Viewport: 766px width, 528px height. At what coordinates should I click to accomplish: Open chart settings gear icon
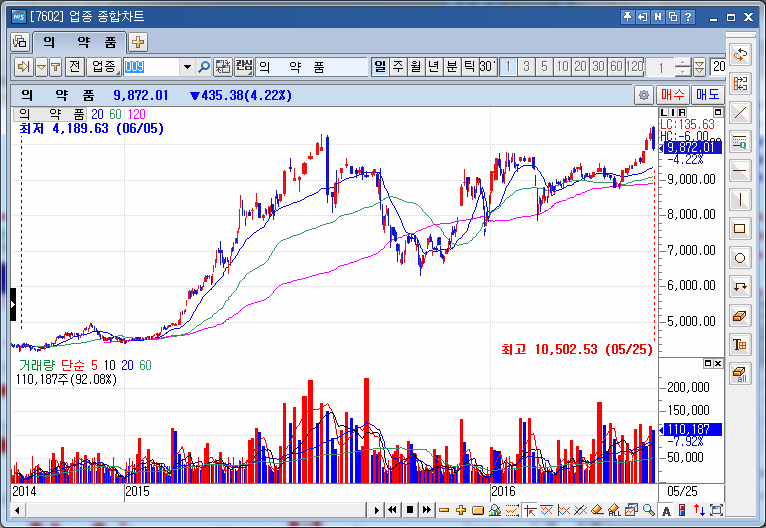click(644, 95)
